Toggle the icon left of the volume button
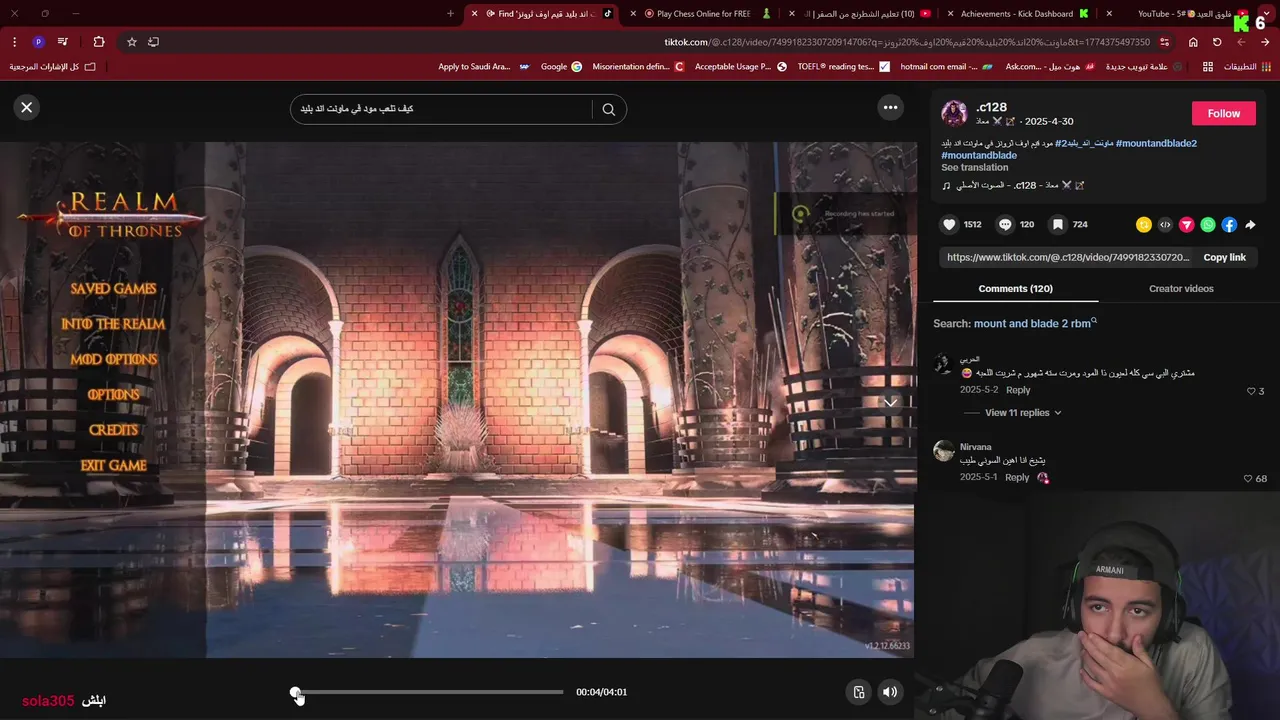The width and height of the screenshot is (1280, 720). coord(859,692)
